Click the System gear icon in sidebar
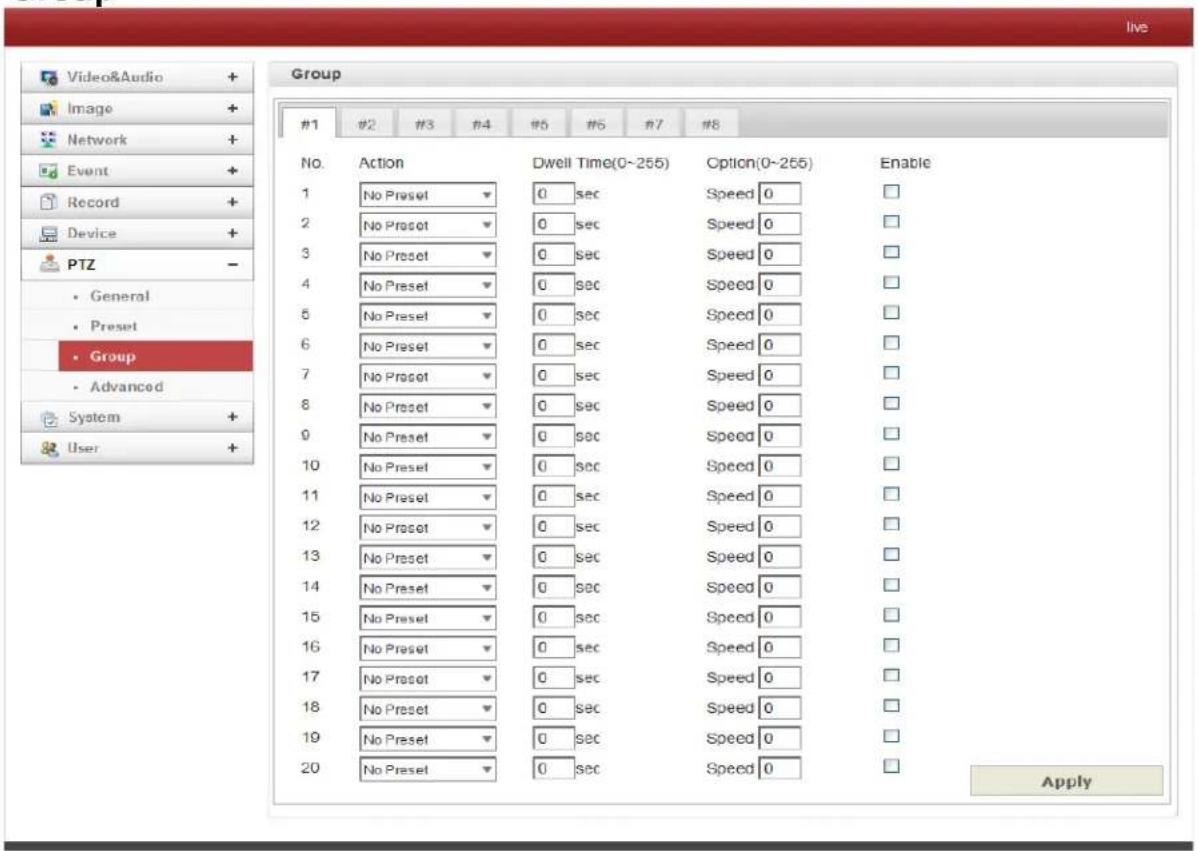 50,418
